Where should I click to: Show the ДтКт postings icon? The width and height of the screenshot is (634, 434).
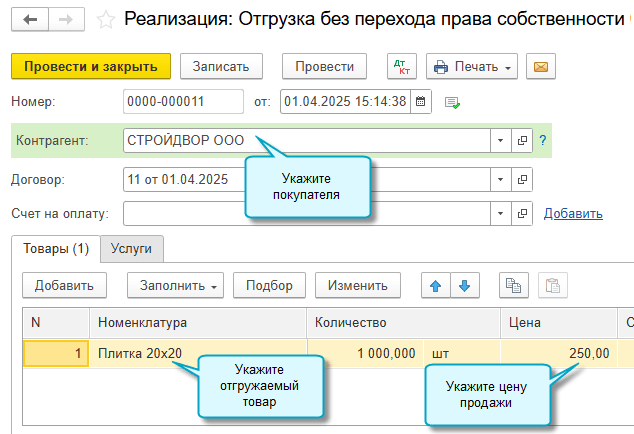point(402,66)
